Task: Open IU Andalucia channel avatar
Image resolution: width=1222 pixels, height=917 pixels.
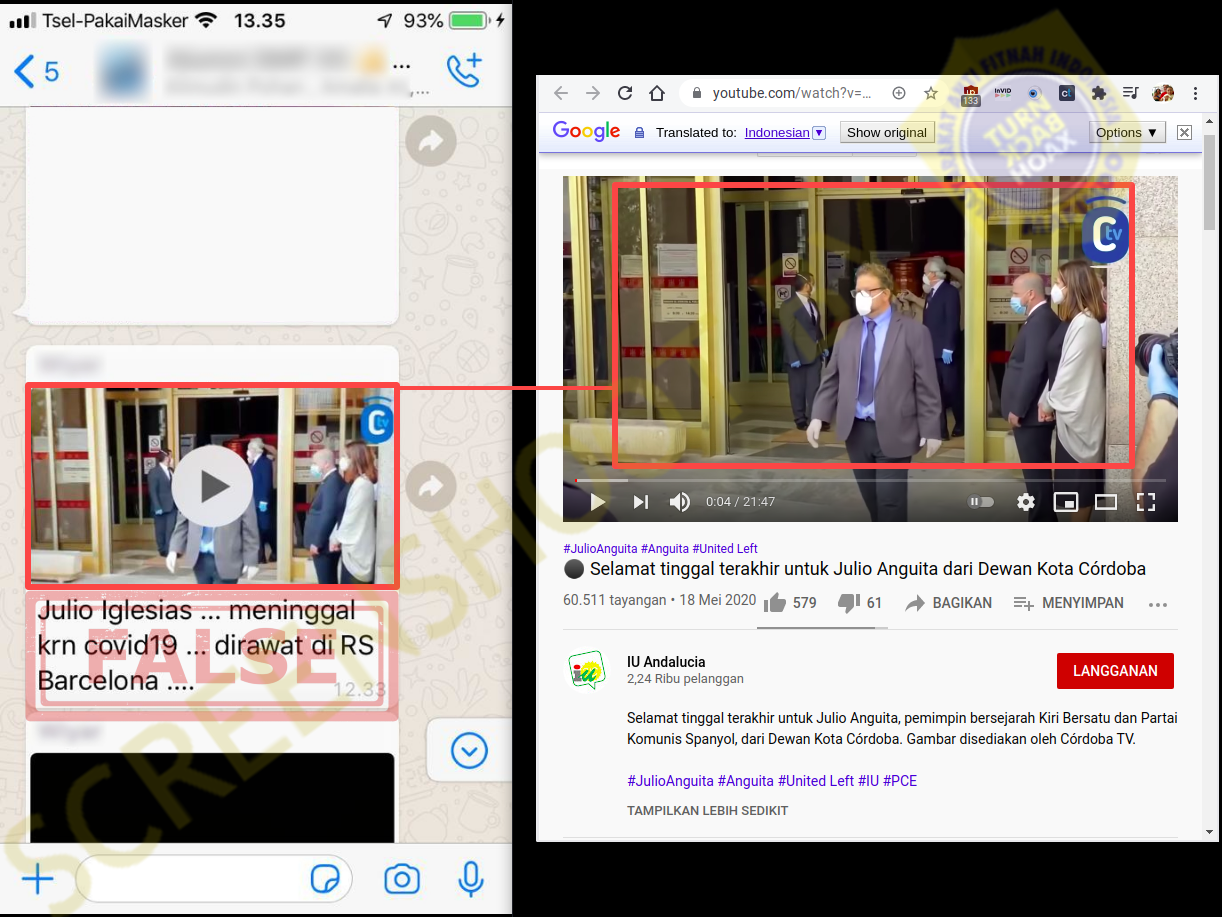Action: 587,670
